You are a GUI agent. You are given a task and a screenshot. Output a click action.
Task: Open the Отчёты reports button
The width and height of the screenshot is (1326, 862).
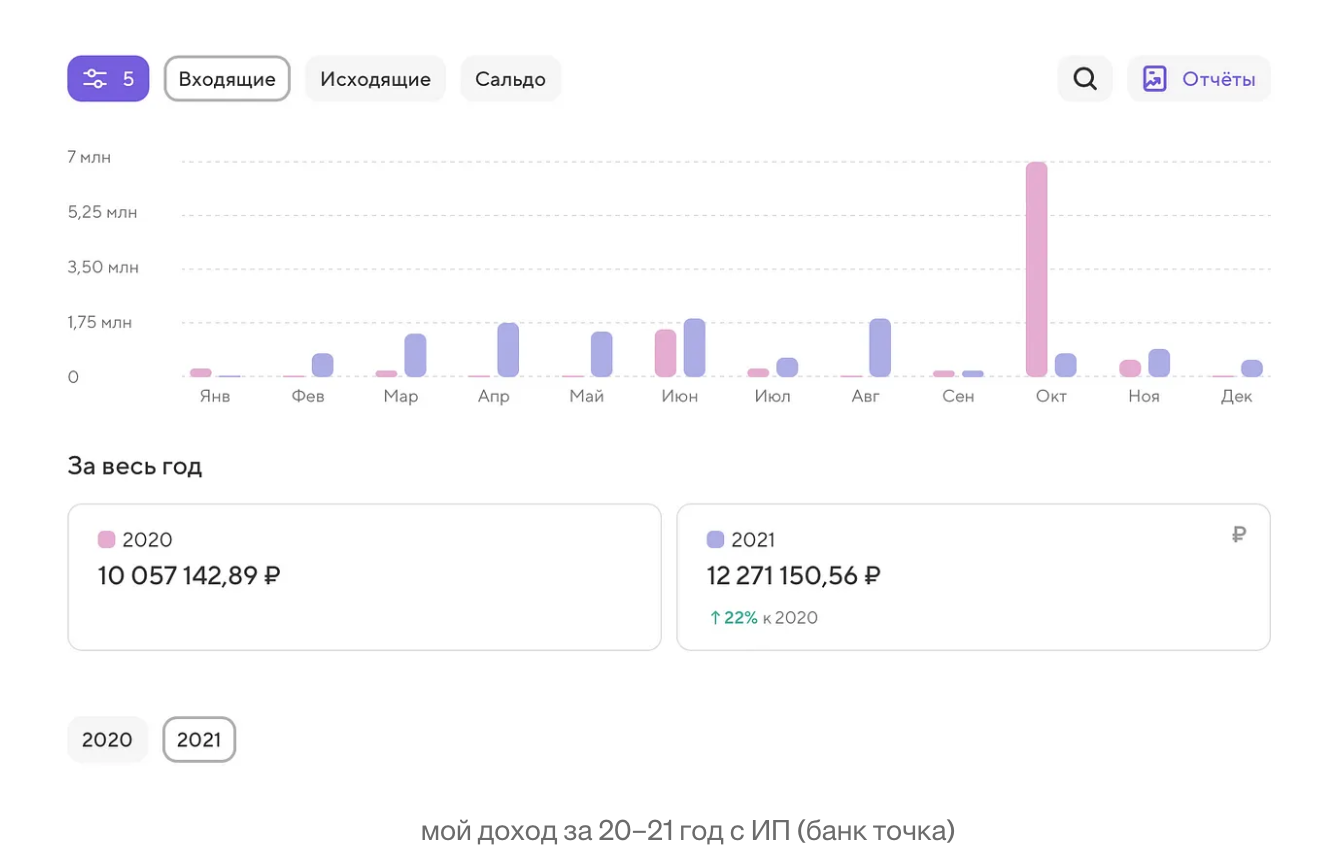tap(1199, 79)
